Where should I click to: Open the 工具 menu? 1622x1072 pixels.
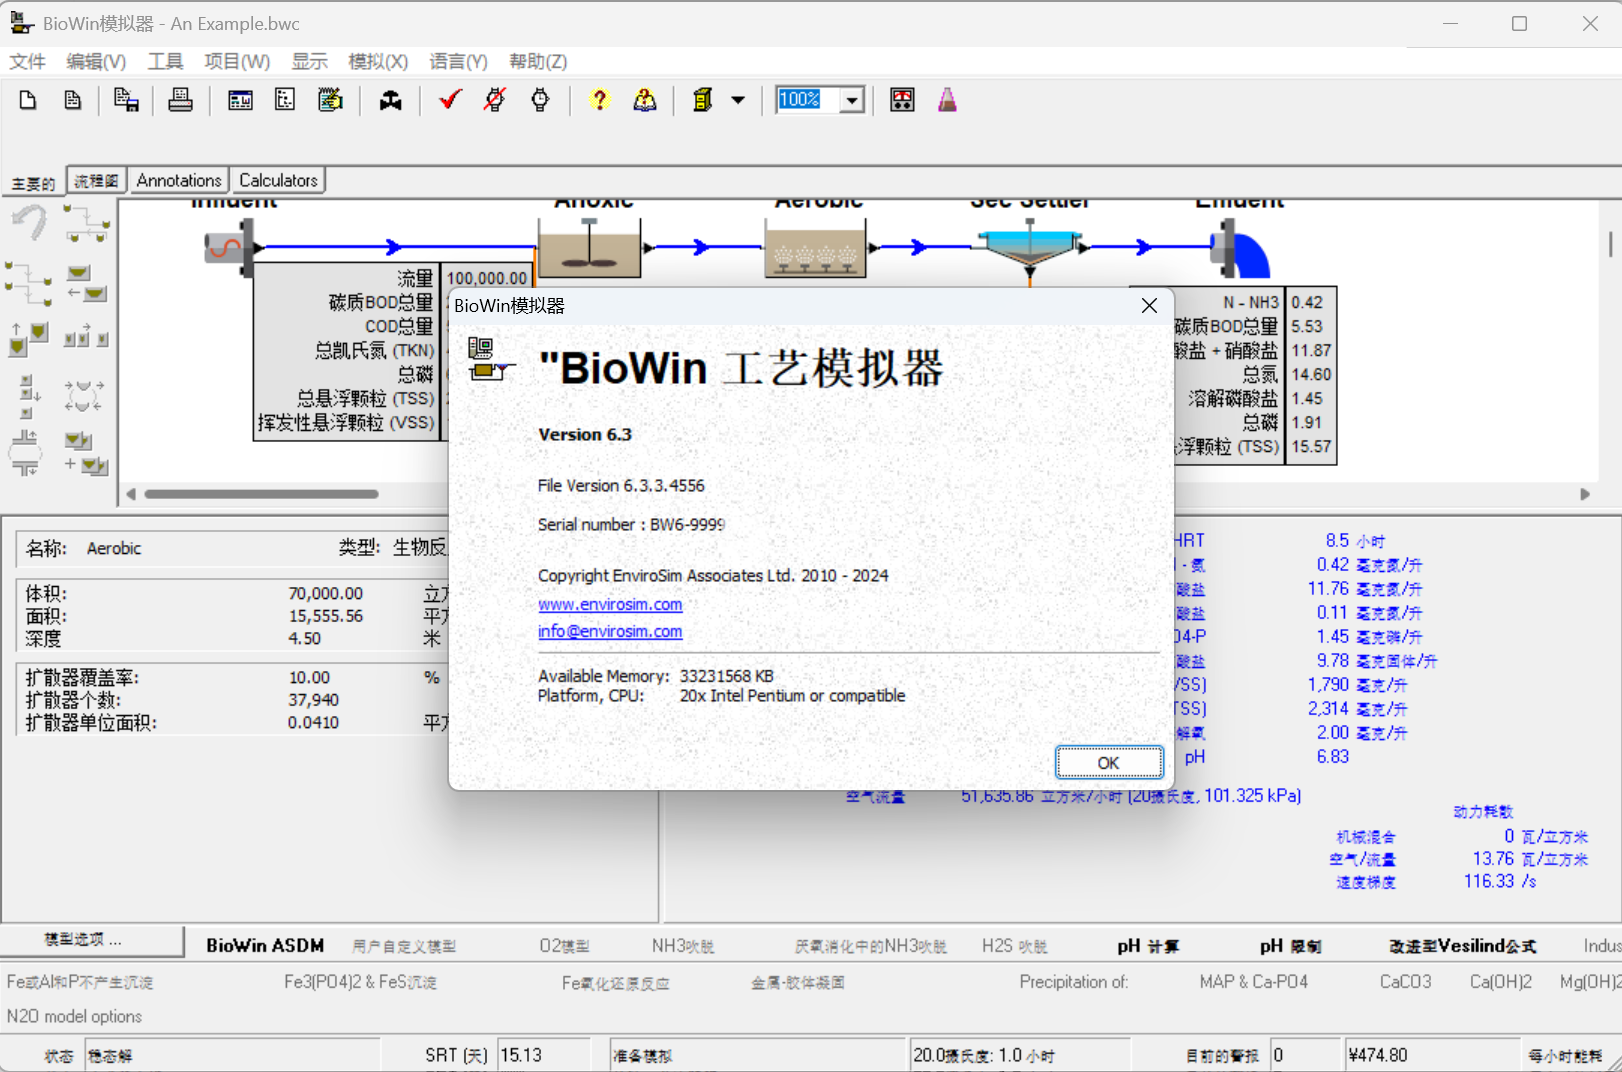[166, 62]
